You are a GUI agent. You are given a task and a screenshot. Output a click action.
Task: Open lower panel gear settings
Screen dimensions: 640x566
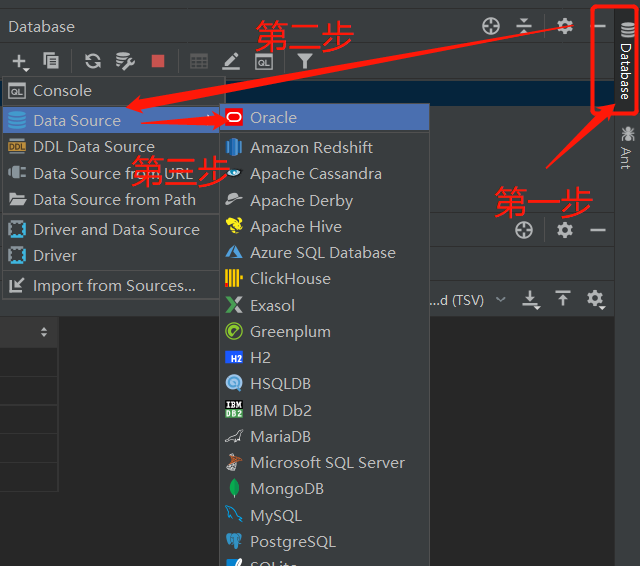[565, 230]
